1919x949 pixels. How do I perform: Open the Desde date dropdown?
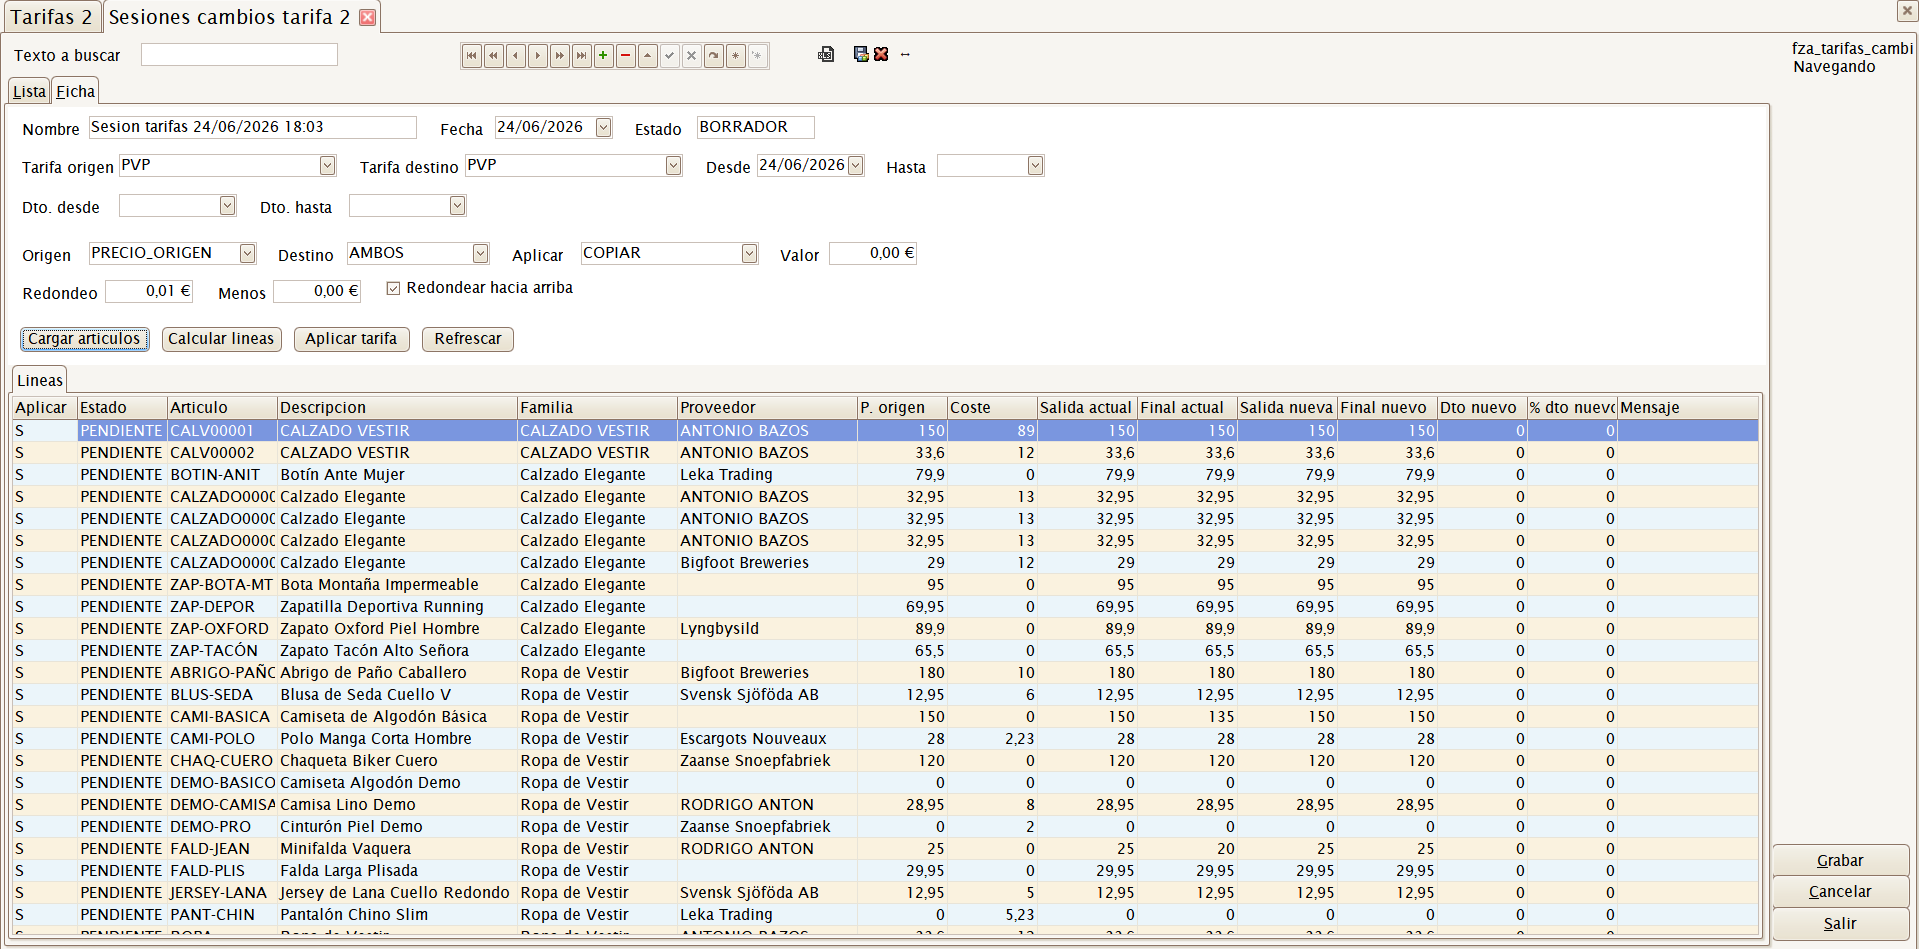856,165
